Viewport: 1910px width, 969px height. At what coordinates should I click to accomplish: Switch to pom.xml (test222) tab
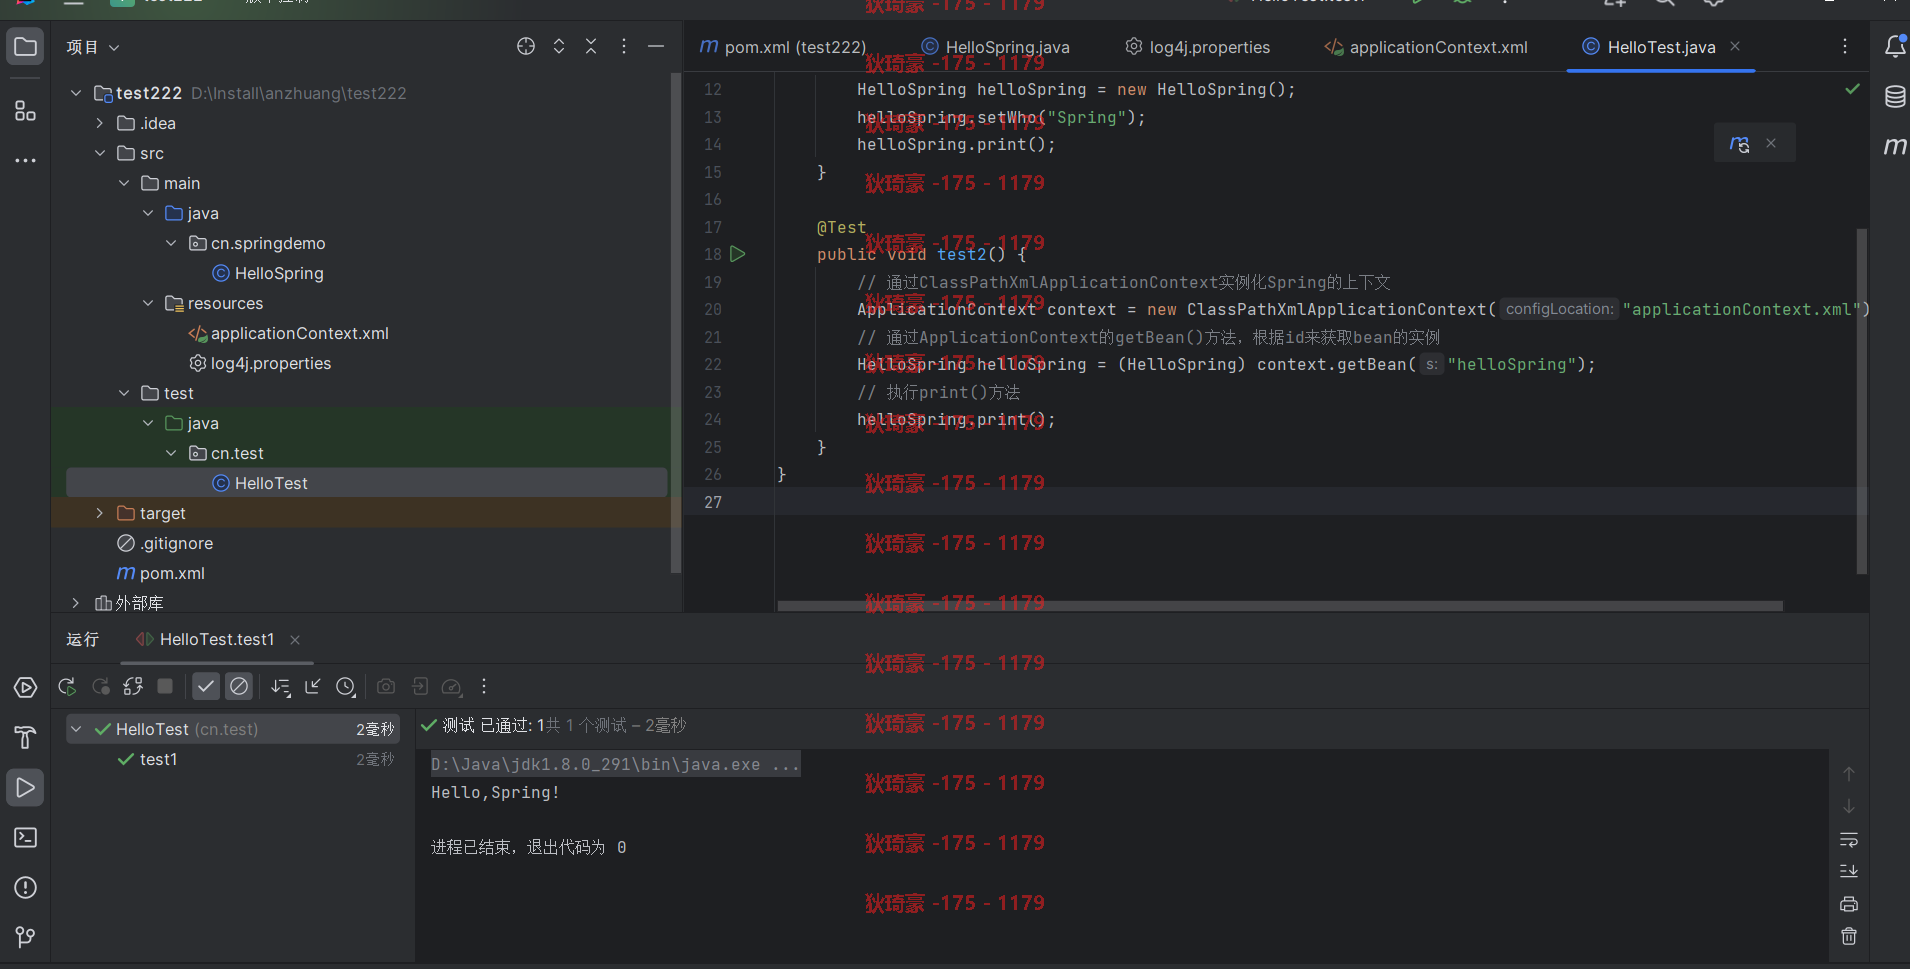click(x=783, y=47)
